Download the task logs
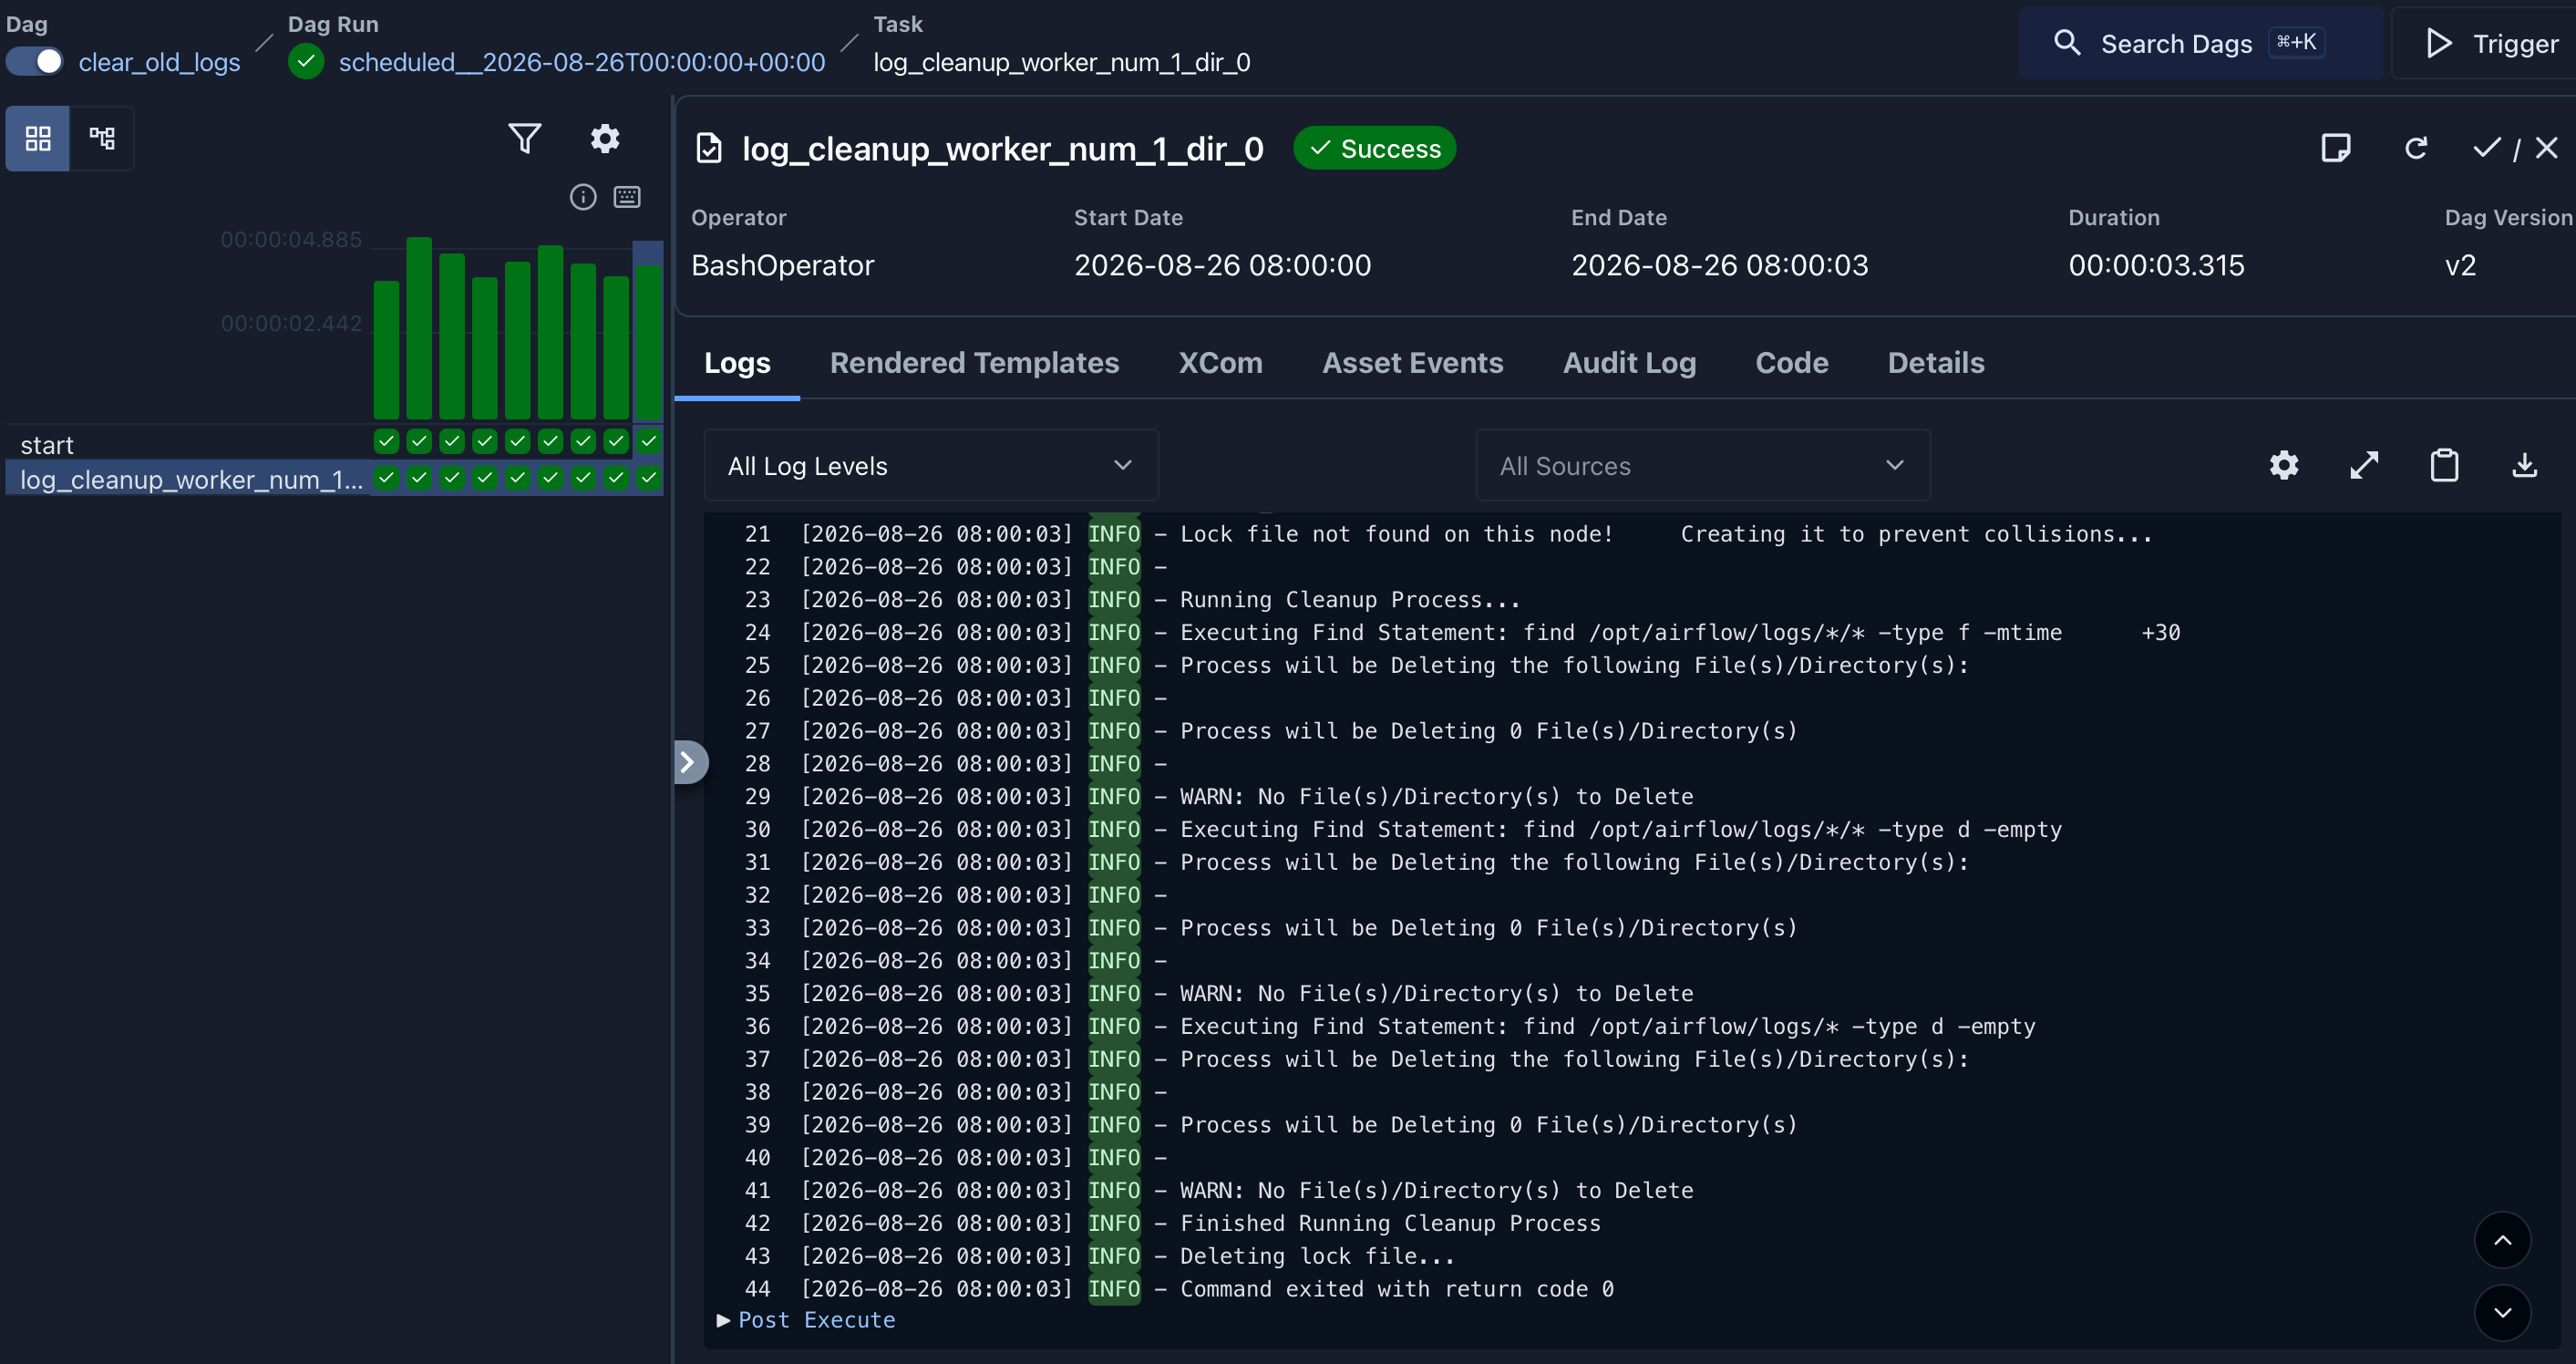The image size is (2576, 1364). [2524, 465]
